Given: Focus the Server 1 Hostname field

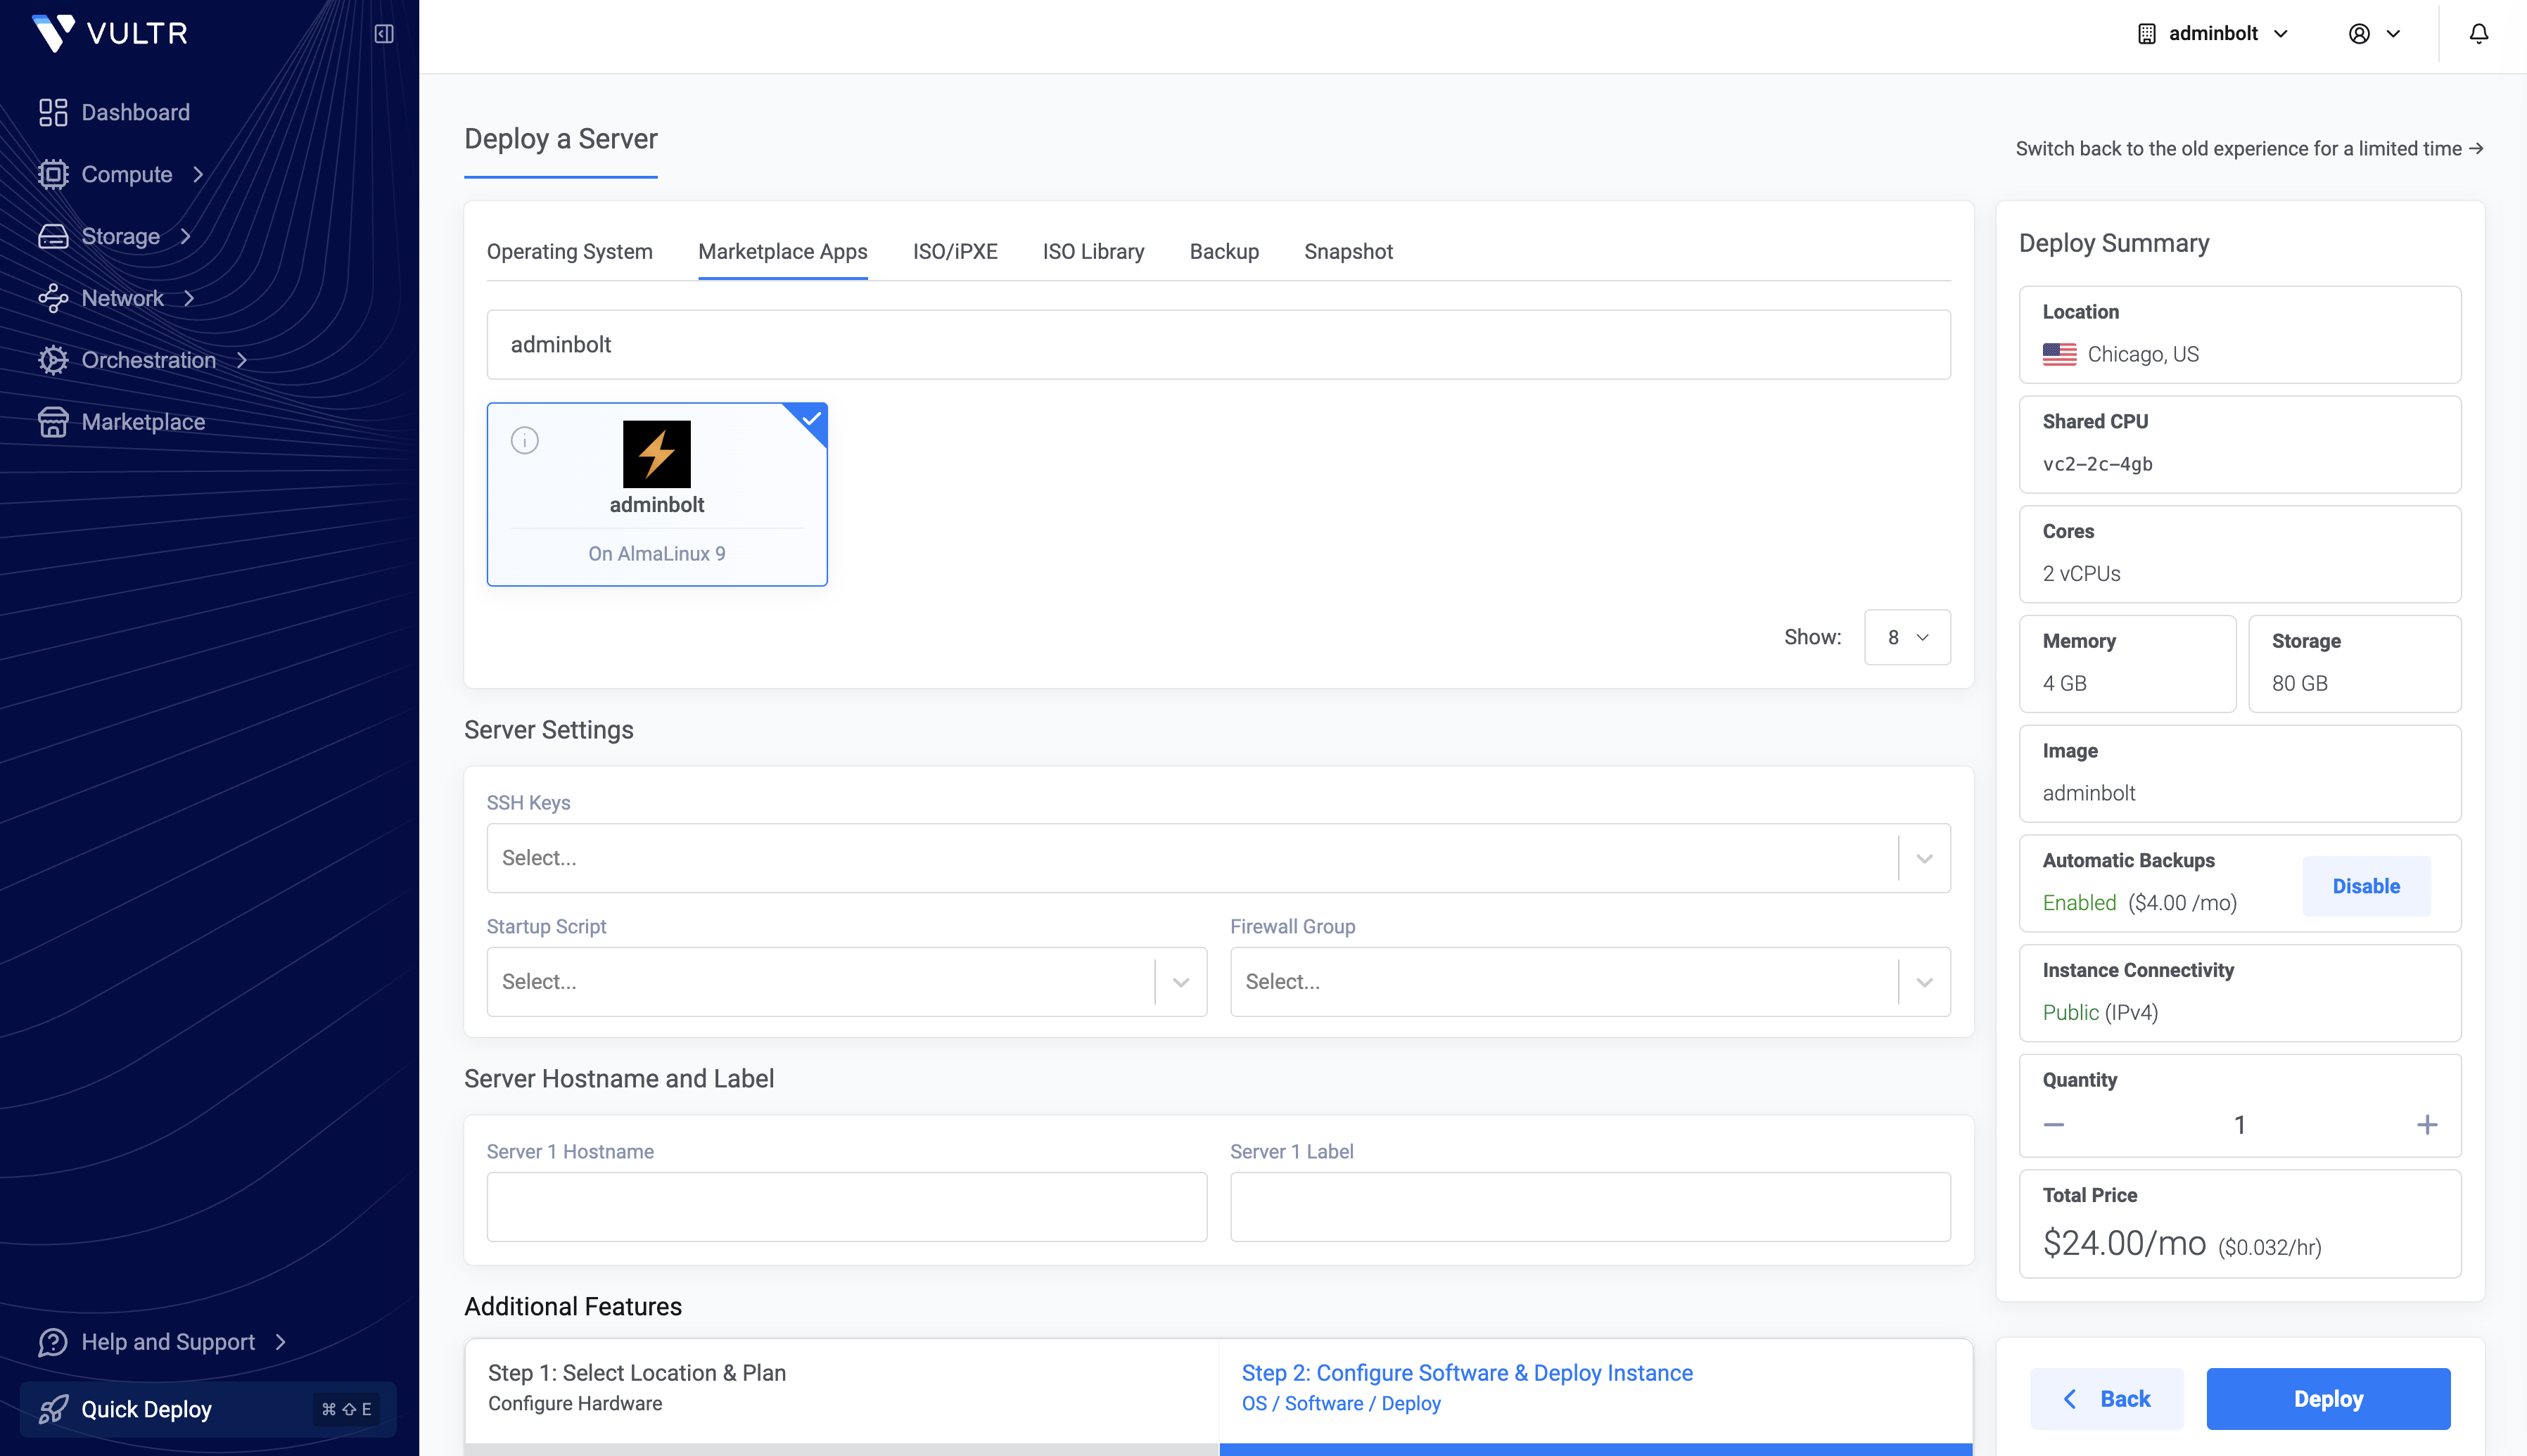Looking at the screenshot, I should [x=846, y=1207].
